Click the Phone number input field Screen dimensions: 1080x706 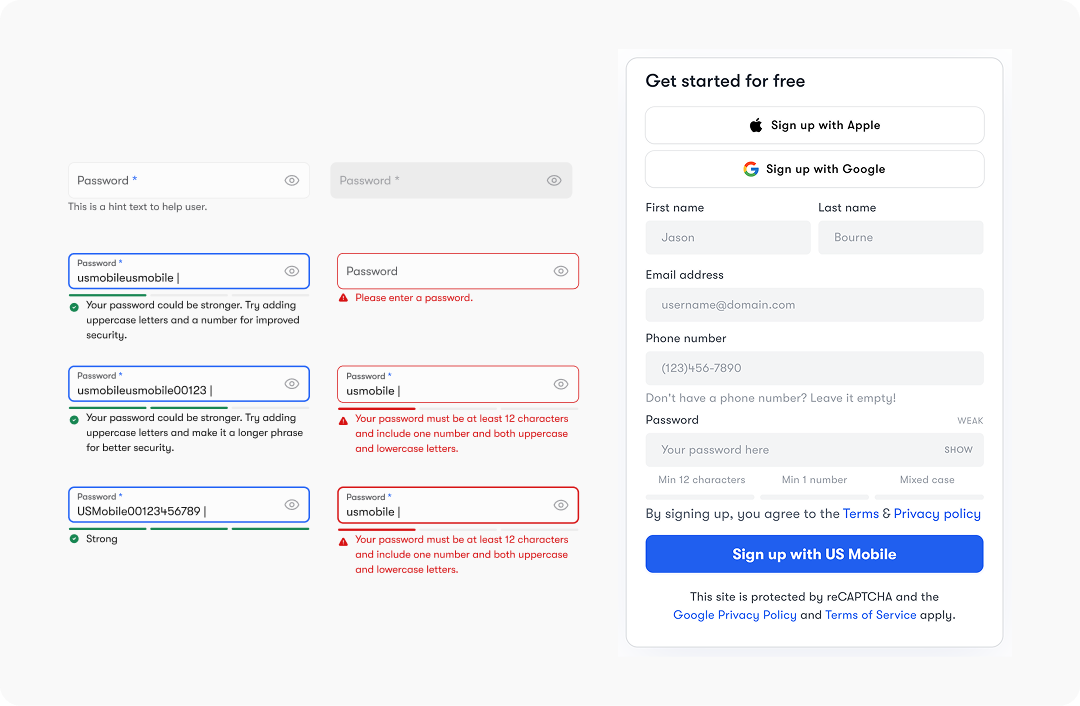coord(814,368)
